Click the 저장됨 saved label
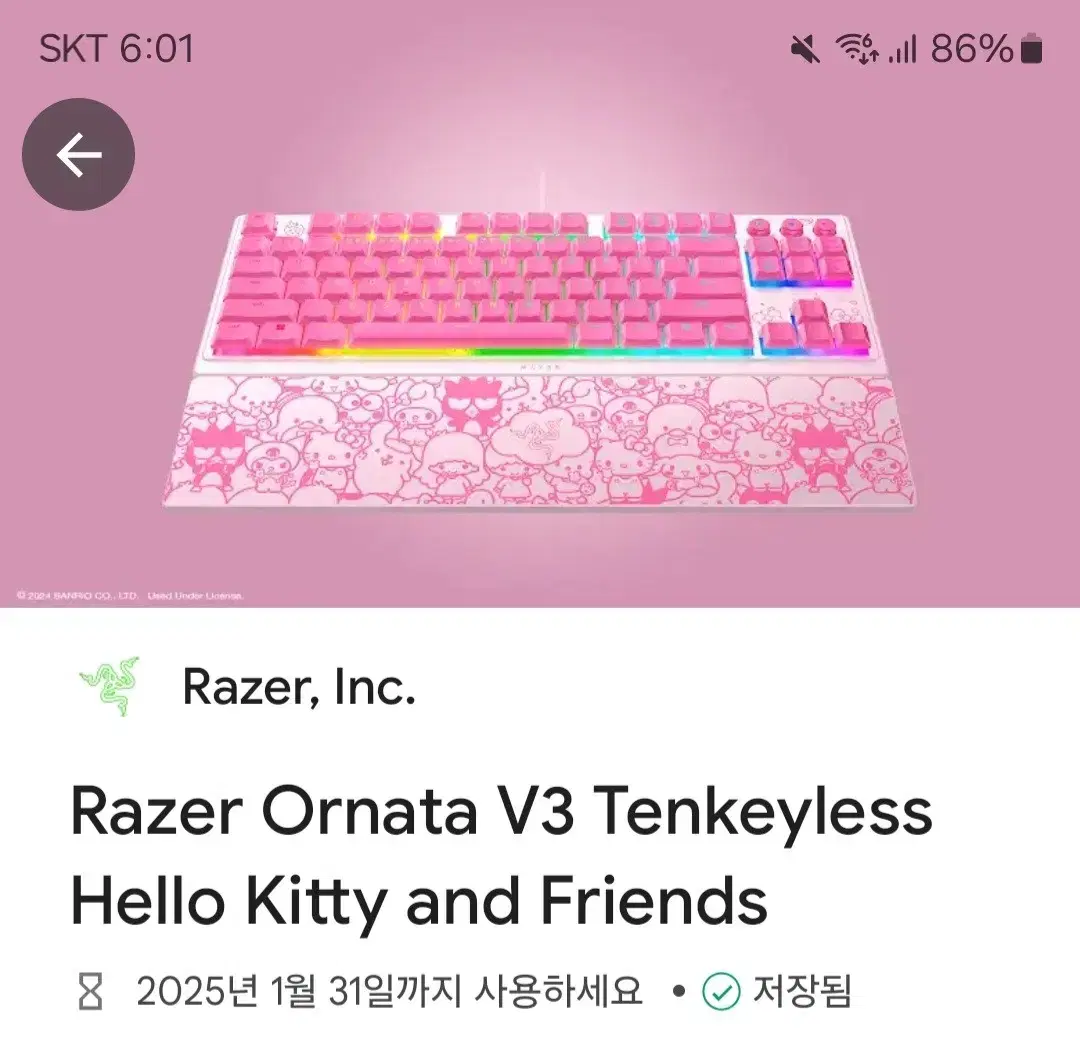1080x1046 pixels. coord(802,992)
